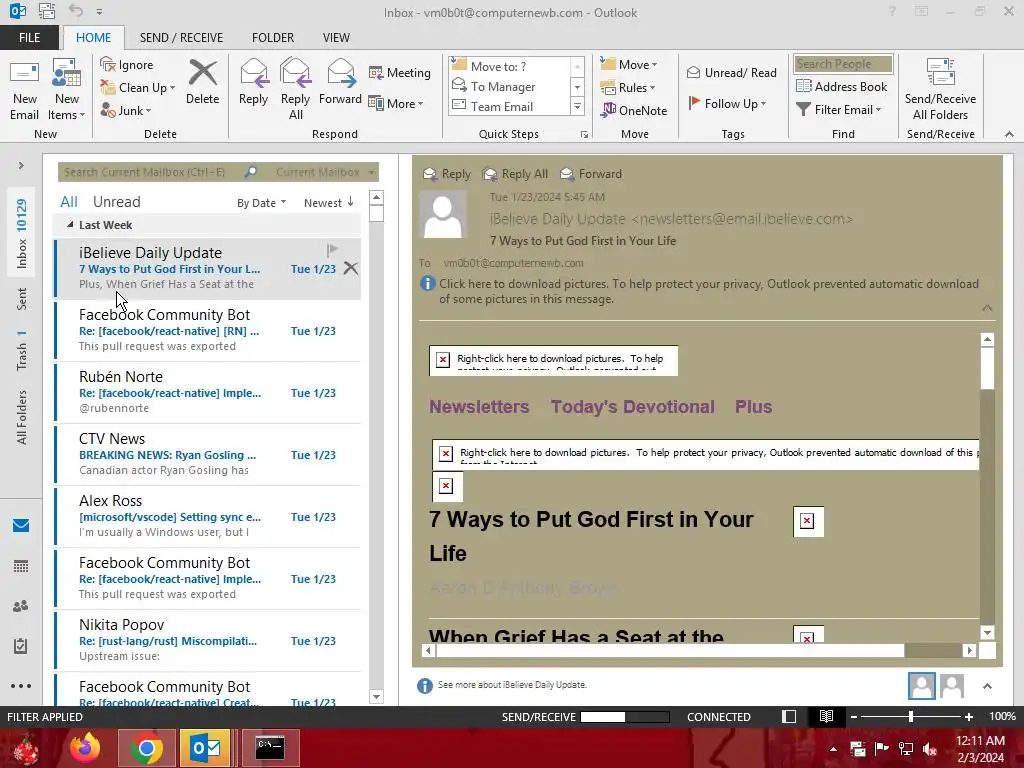Open the More respond options
The height and width of the screenshot is (768, 1024).
point(396,103)
